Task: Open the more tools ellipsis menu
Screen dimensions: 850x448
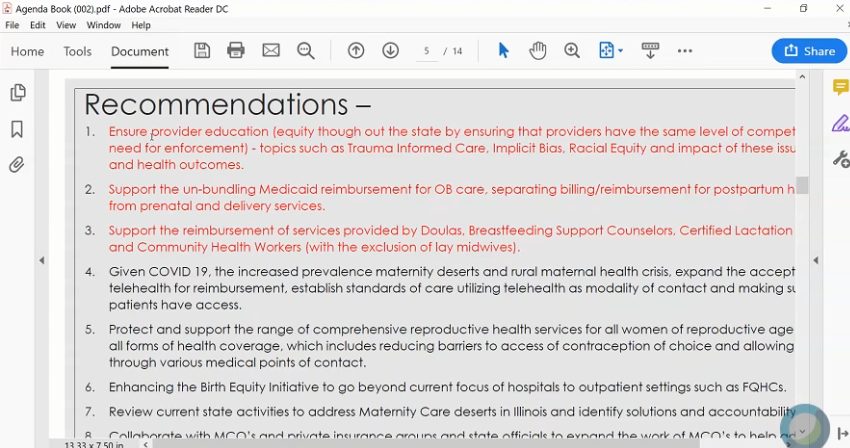Action: pos(685,51)
